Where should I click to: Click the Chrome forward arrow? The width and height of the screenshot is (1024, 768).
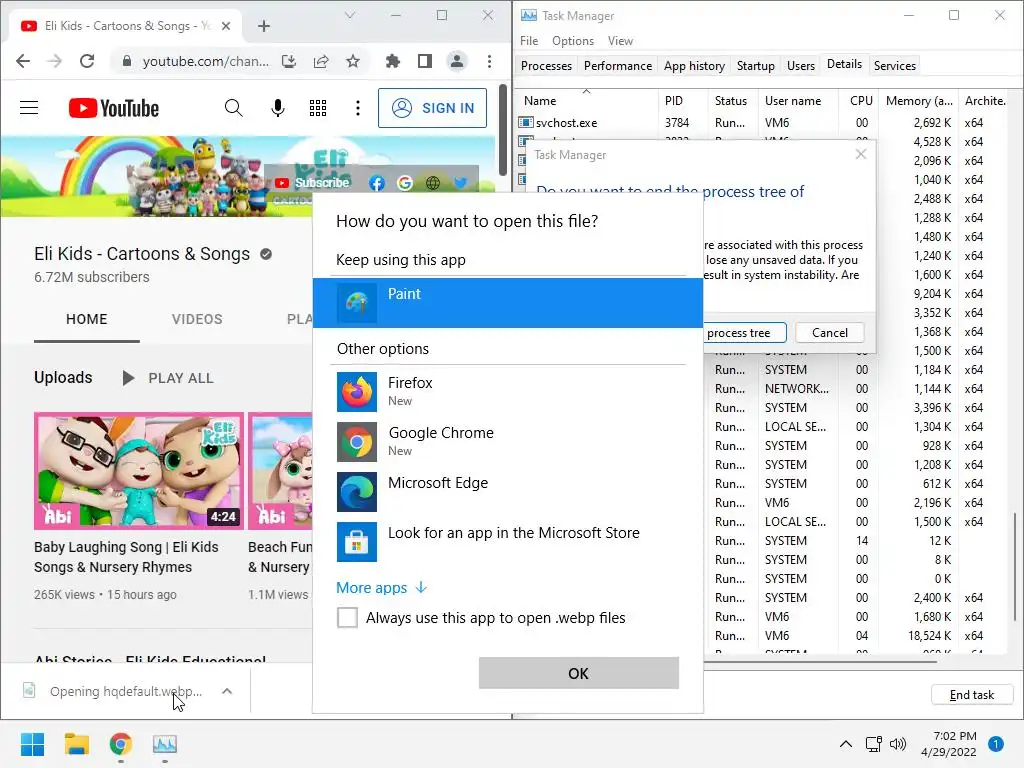pos(55,61)
